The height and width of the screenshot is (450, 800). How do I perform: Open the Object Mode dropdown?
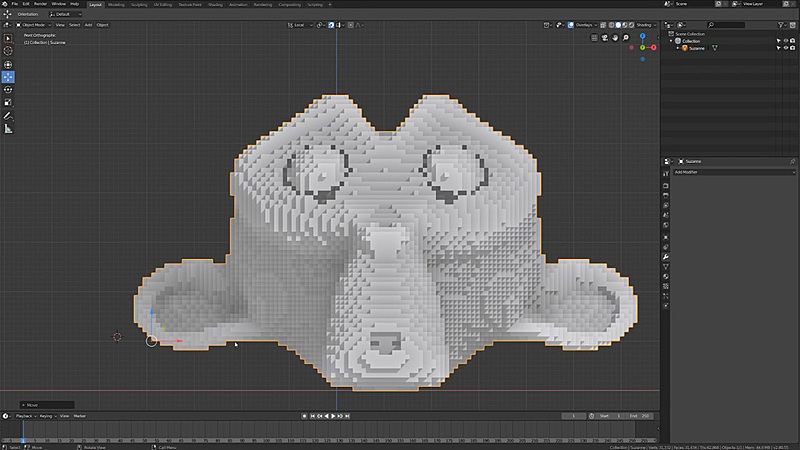point(33,25)
